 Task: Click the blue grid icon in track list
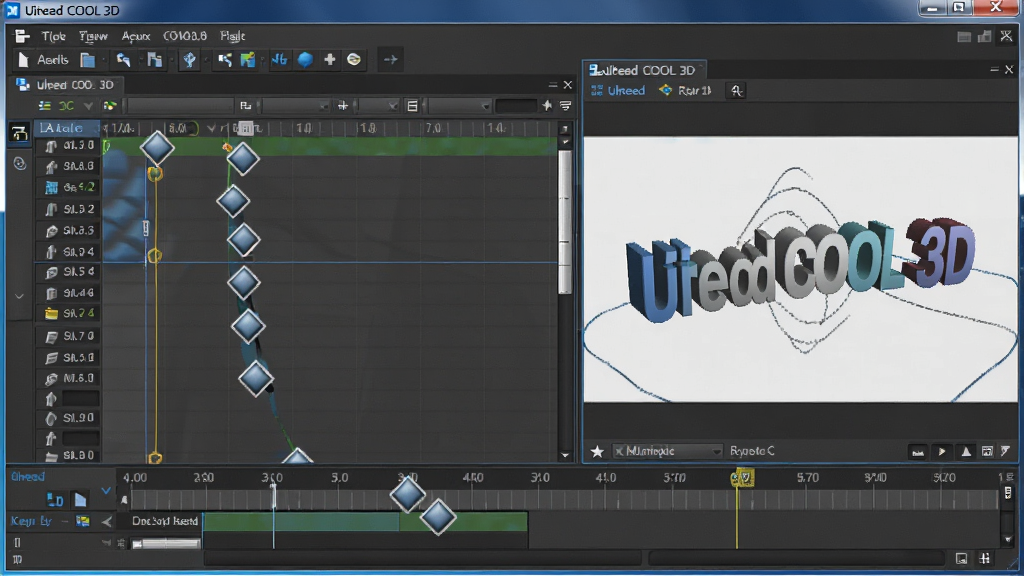(x=51, y=187)
